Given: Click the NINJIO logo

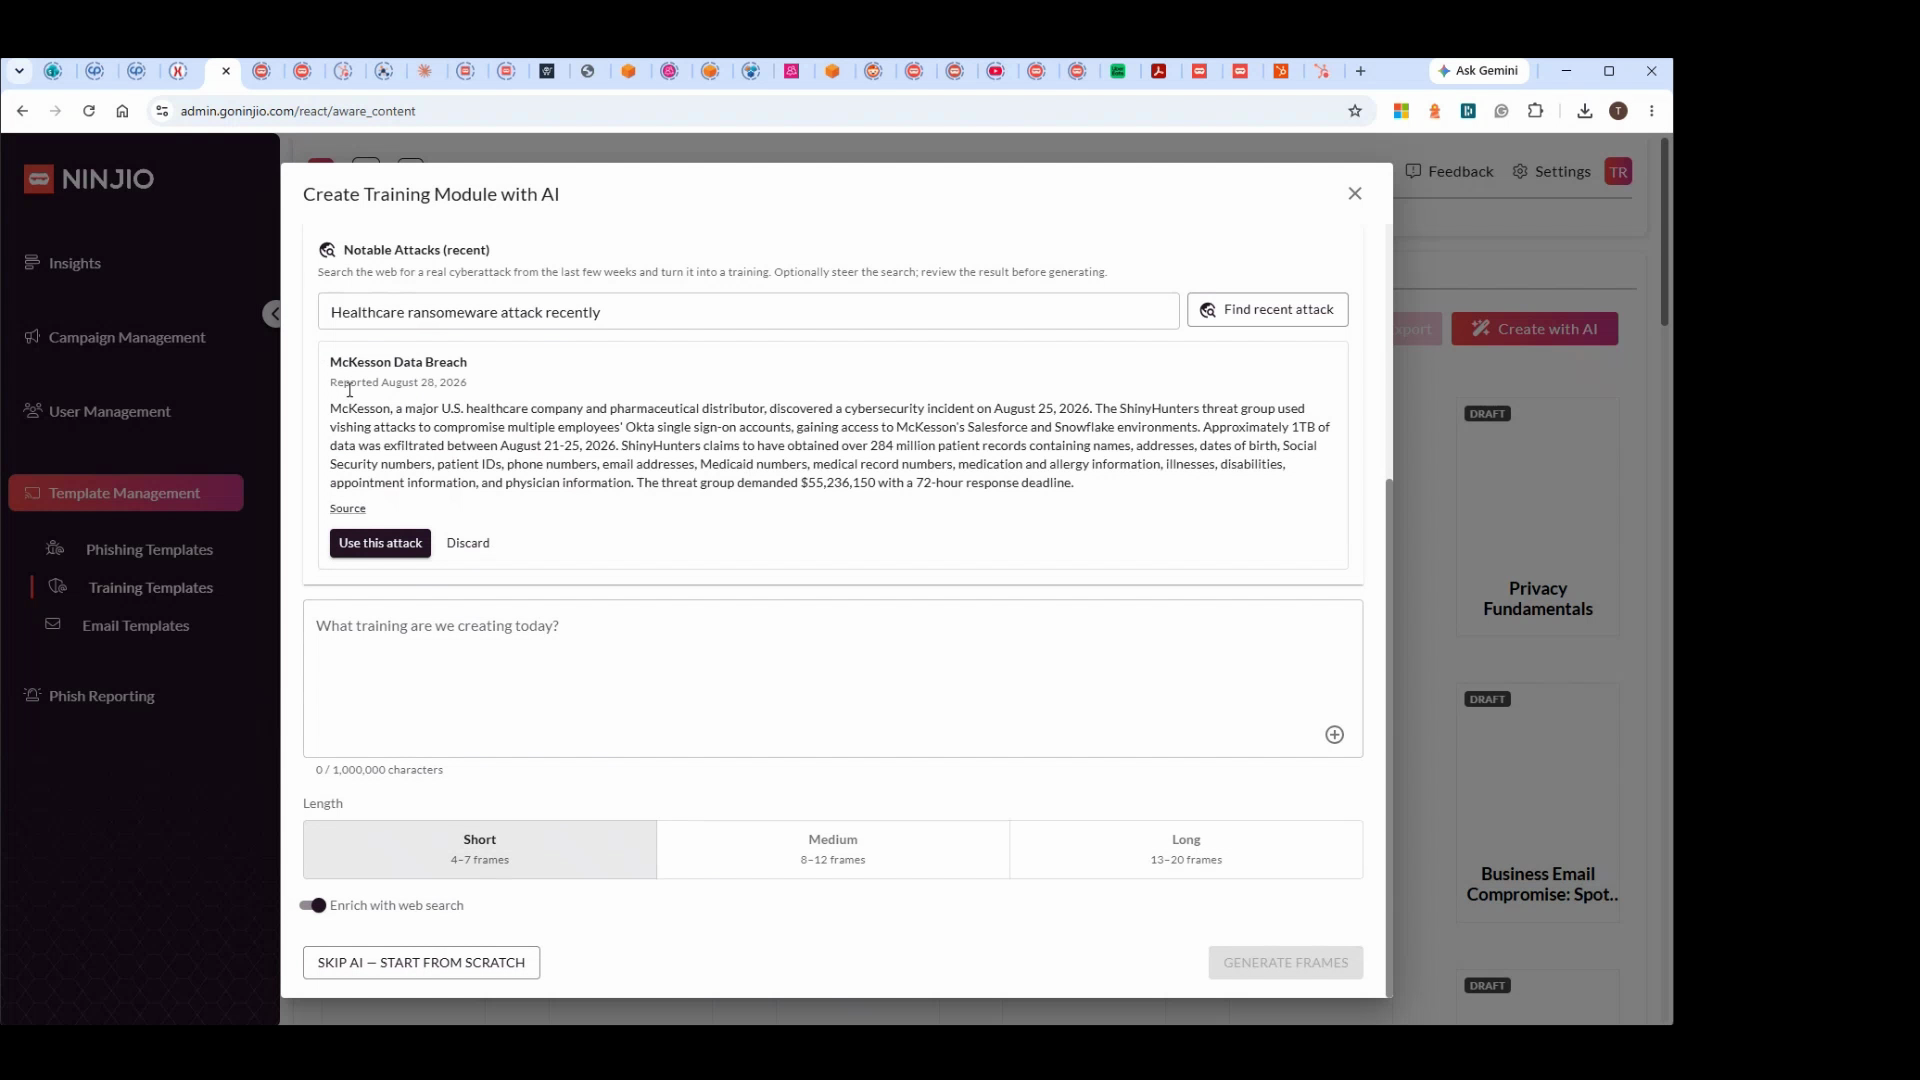Looking at the screenshot, I should 89,179.
